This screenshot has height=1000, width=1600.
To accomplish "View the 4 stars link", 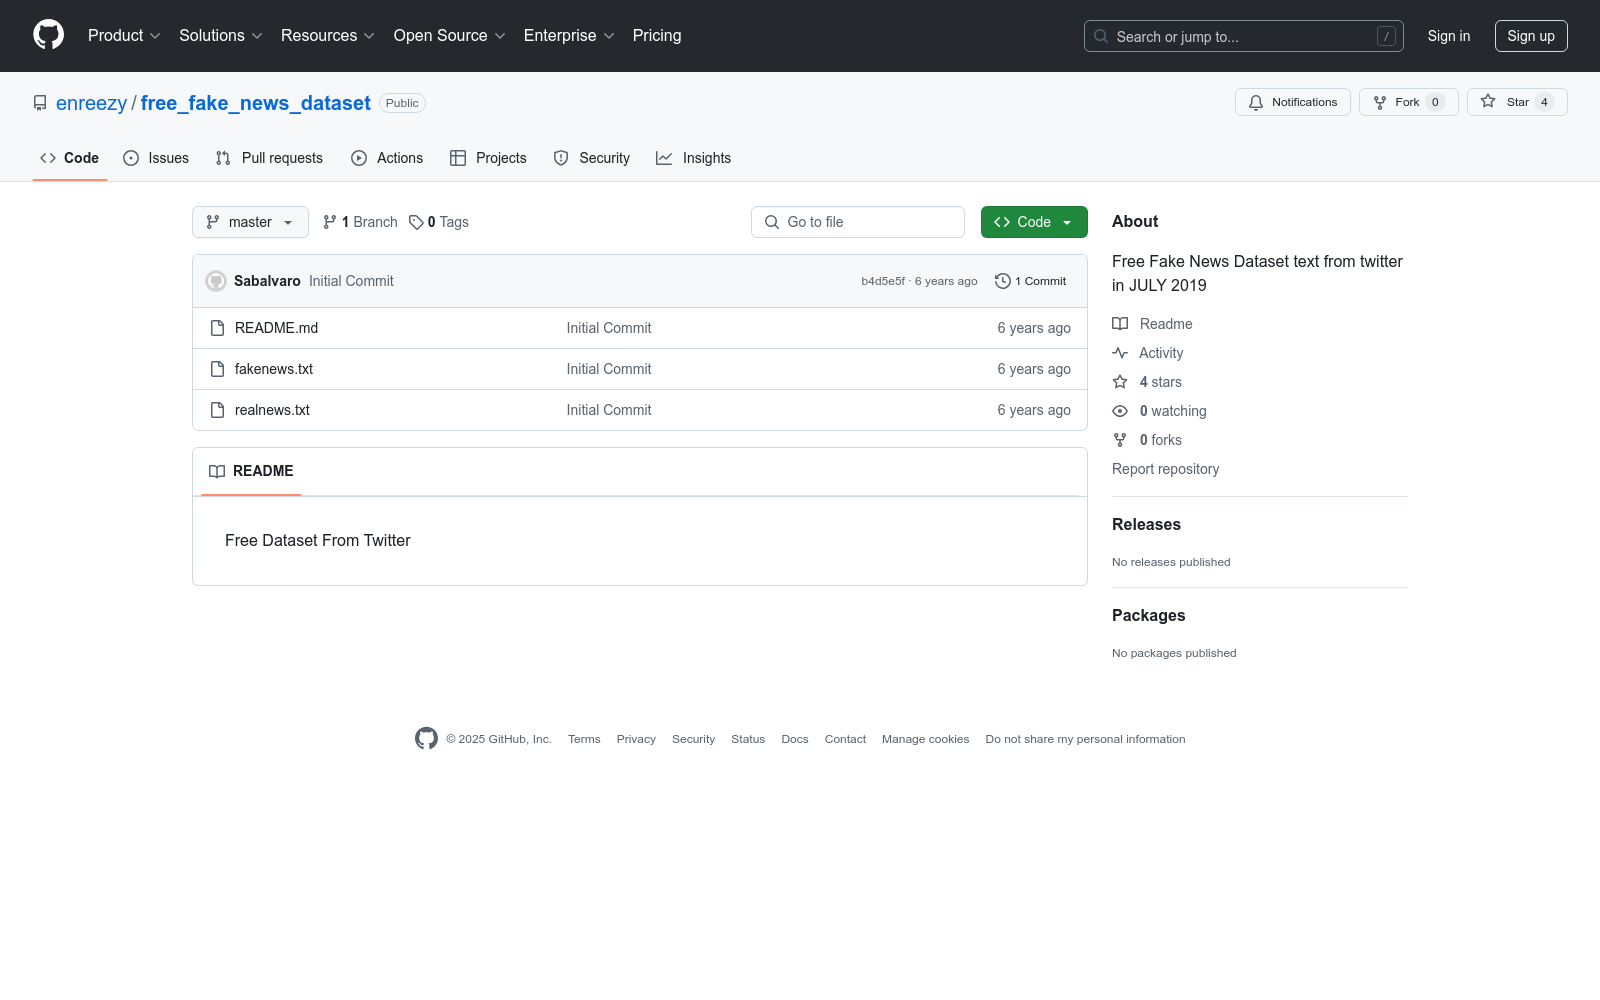I will [x=1148, y=382].
